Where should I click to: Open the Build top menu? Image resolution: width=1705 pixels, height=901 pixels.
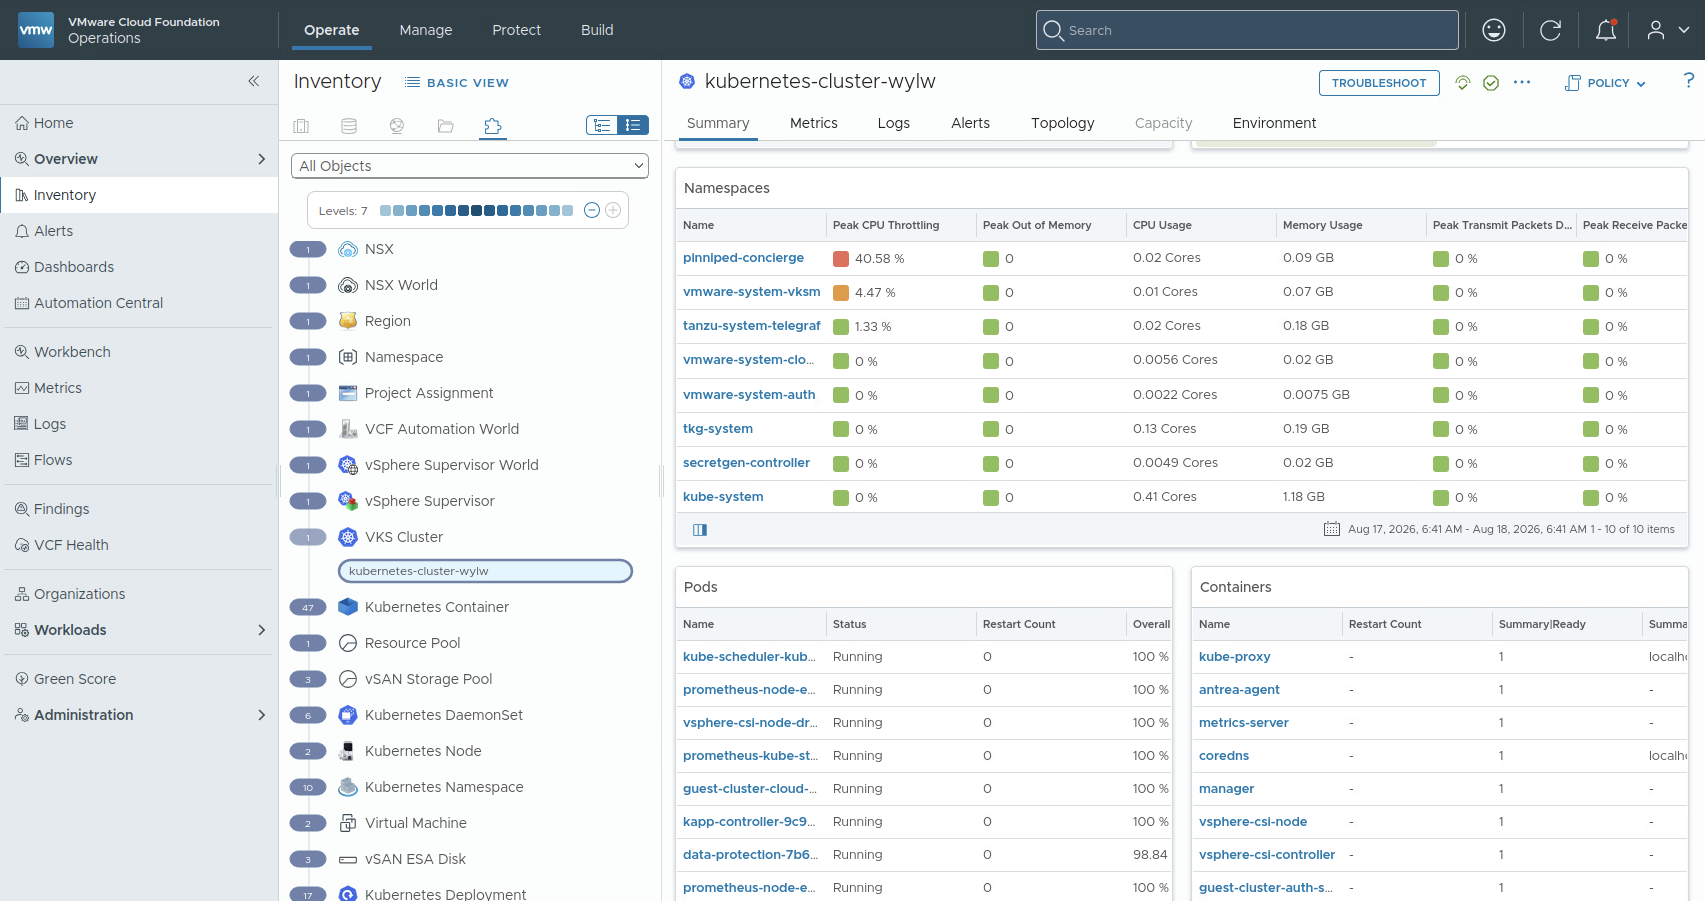click(x=597, y=30)
